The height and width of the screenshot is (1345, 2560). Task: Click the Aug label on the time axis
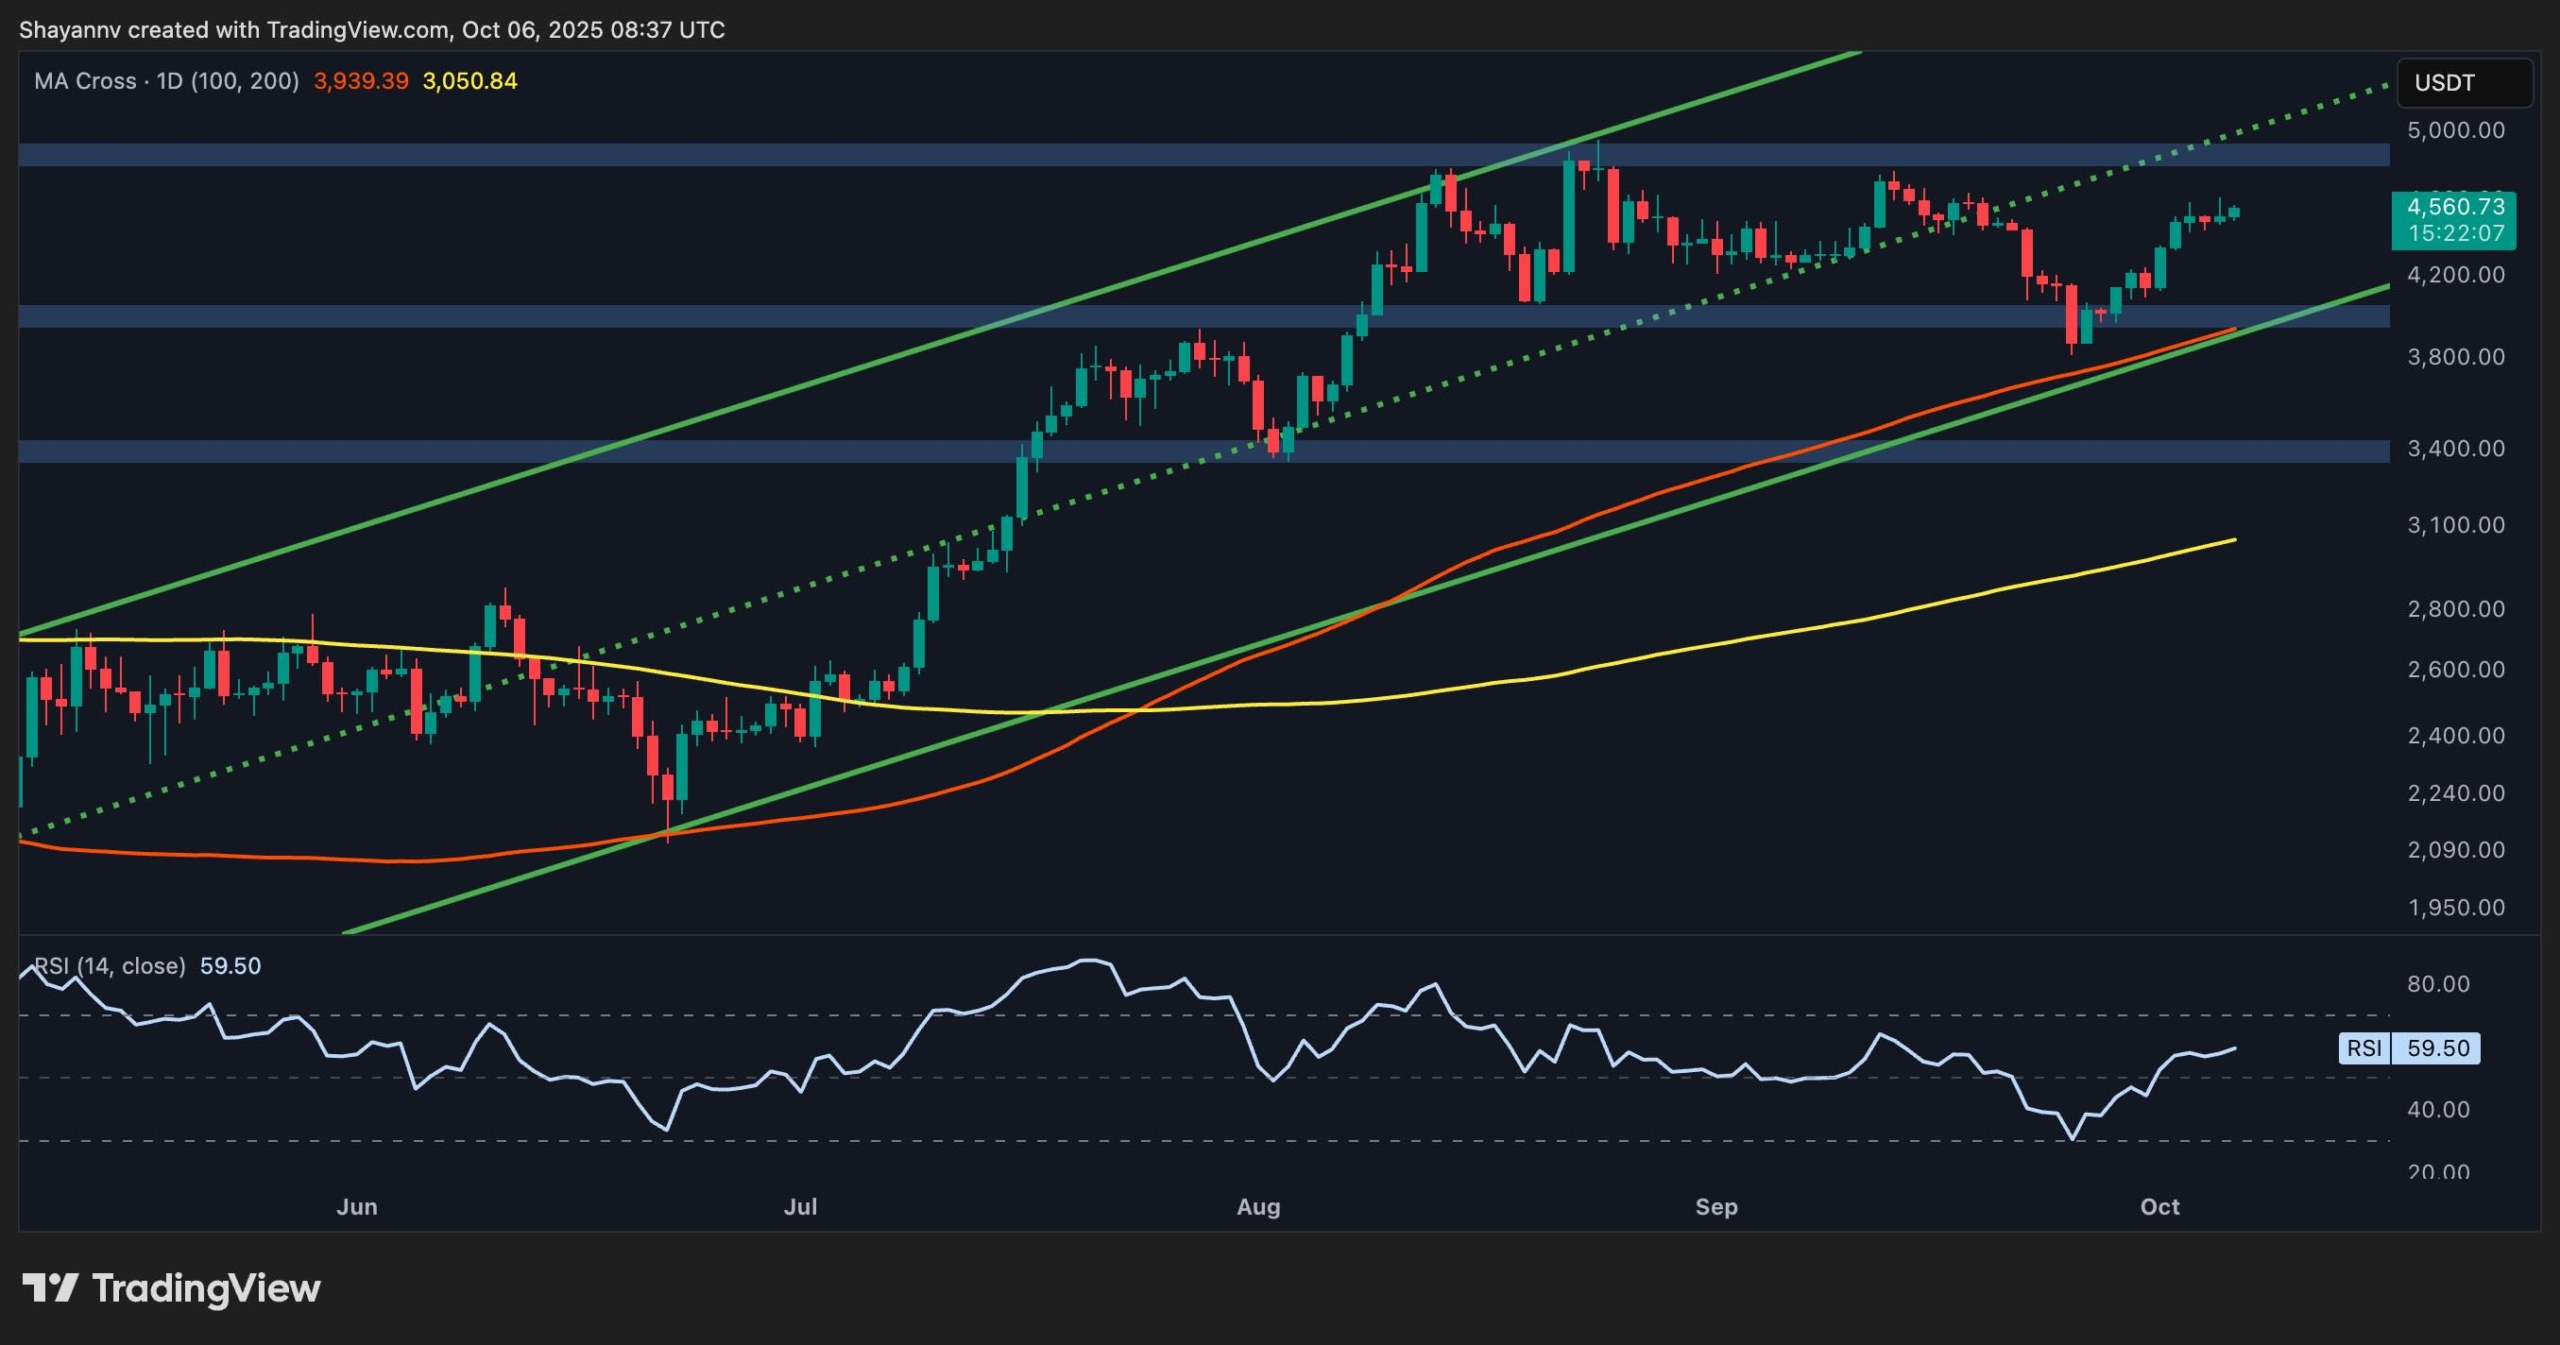coord(1259,1207)
